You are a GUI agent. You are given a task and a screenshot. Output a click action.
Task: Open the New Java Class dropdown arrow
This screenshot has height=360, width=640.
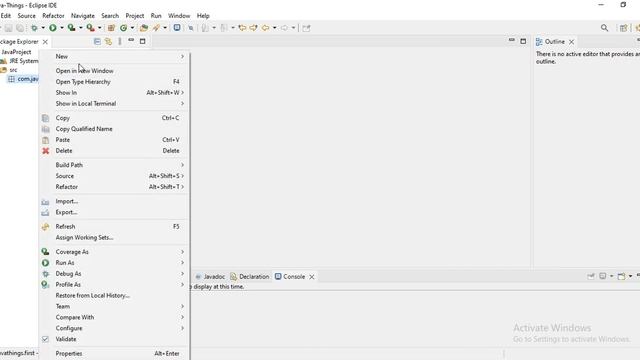click(132, 28)
